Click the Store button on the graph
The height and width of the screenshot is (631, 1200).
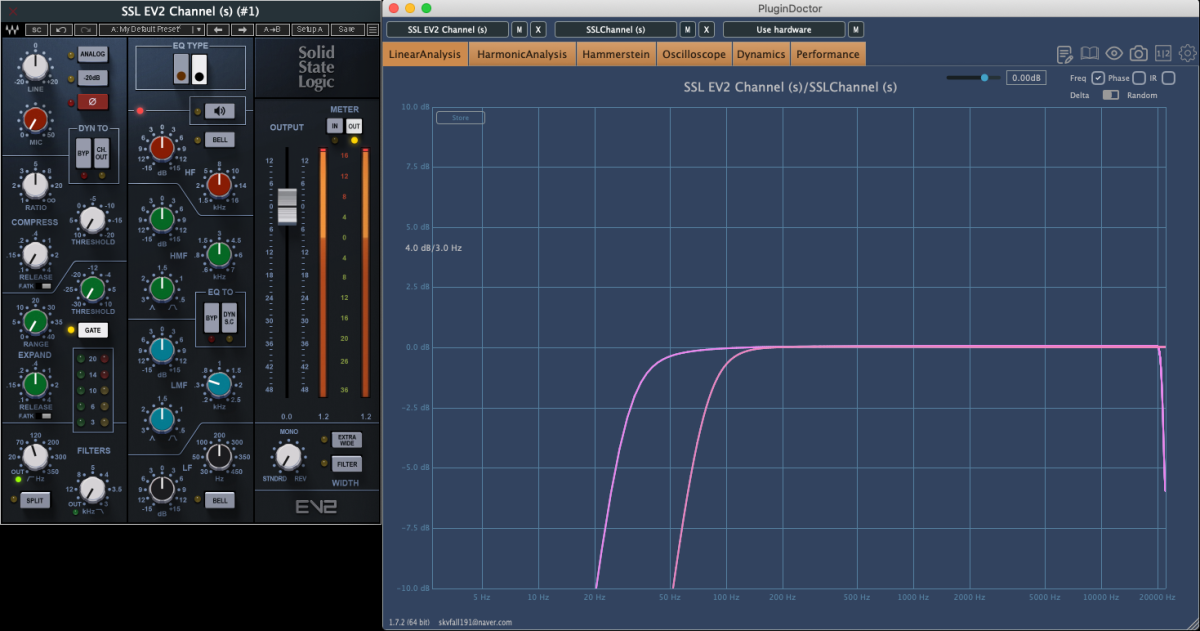(460, 118)
